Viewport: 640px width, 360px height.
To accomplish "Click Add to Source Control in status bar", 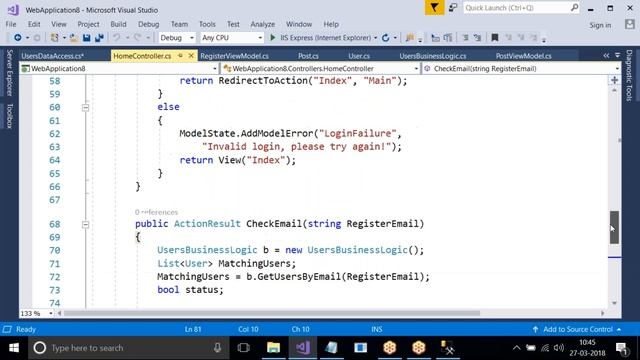I will click(x=577, y=329).
